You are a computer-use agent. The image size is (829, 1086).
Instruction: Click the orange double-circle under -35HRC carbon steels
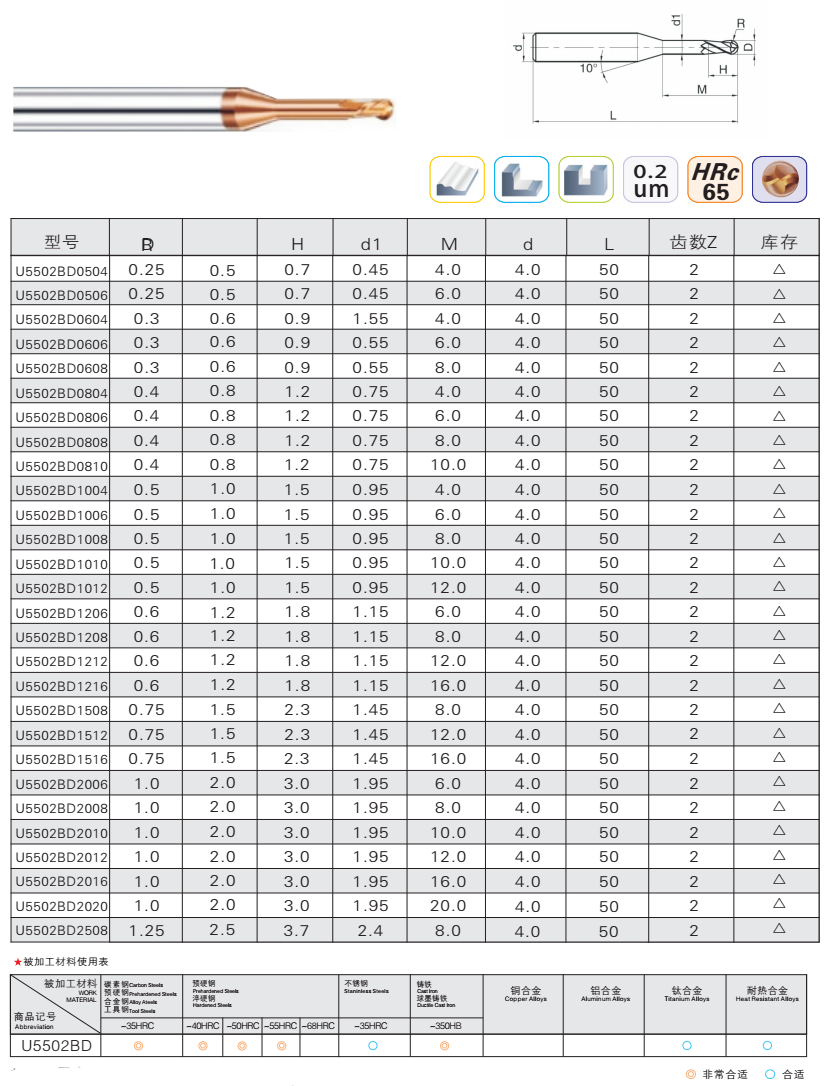click(x=138, y=1045)
